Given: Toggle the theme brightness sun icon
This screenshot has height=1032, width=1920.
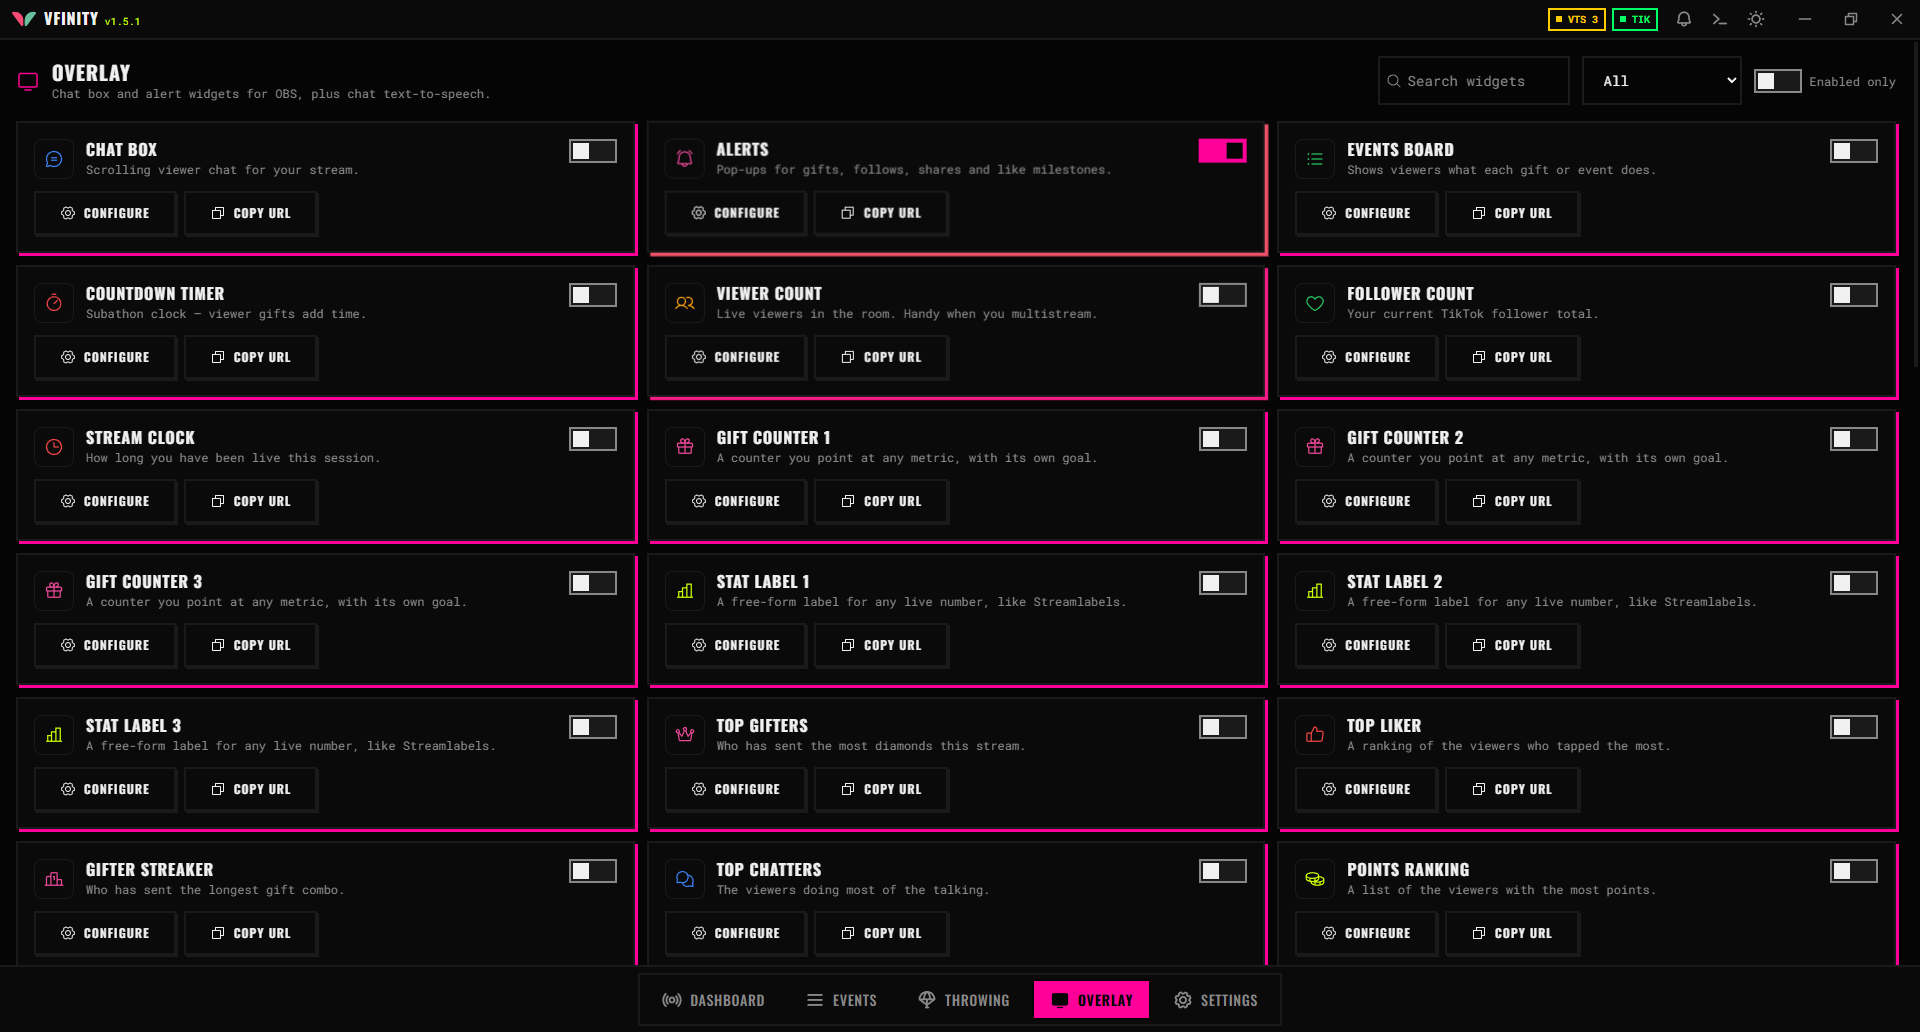Looking at the screenshot, I should [1756, 19].
